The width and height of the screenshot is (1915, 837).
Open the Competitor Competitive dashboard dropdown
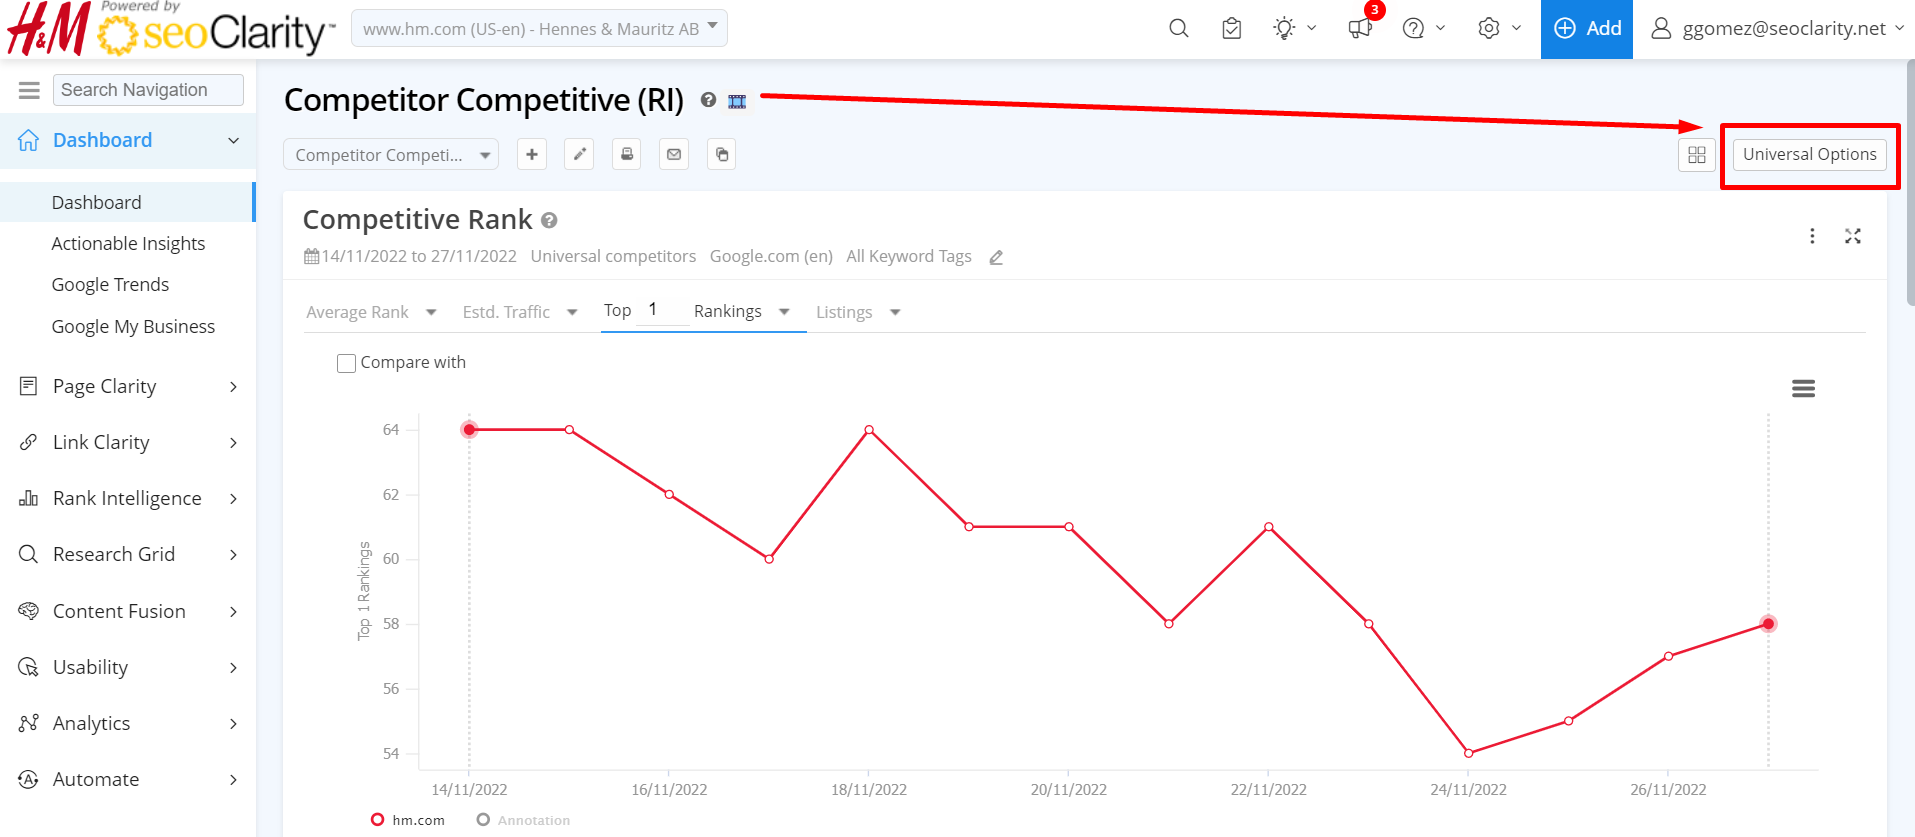click(x=391, y=155)
